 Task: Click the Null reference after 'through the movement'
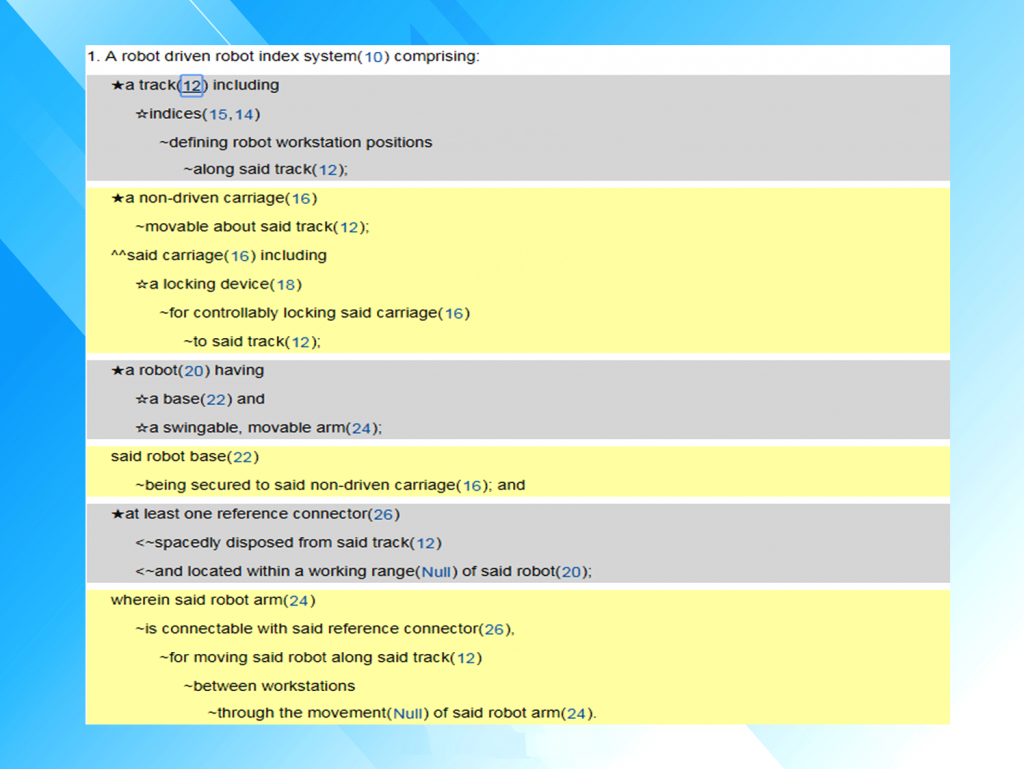[x=408, y=714]
